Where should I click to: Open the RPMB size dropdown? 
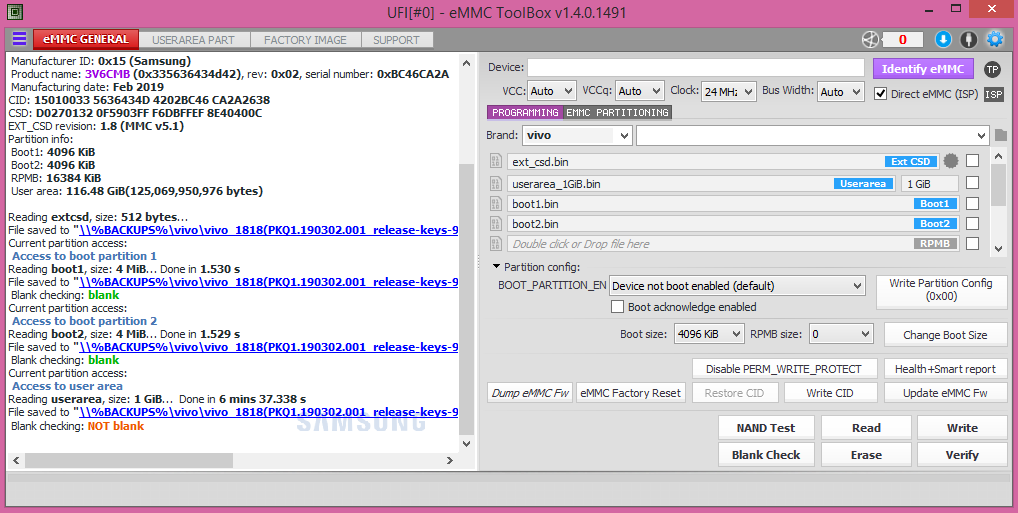coord(840,334)
